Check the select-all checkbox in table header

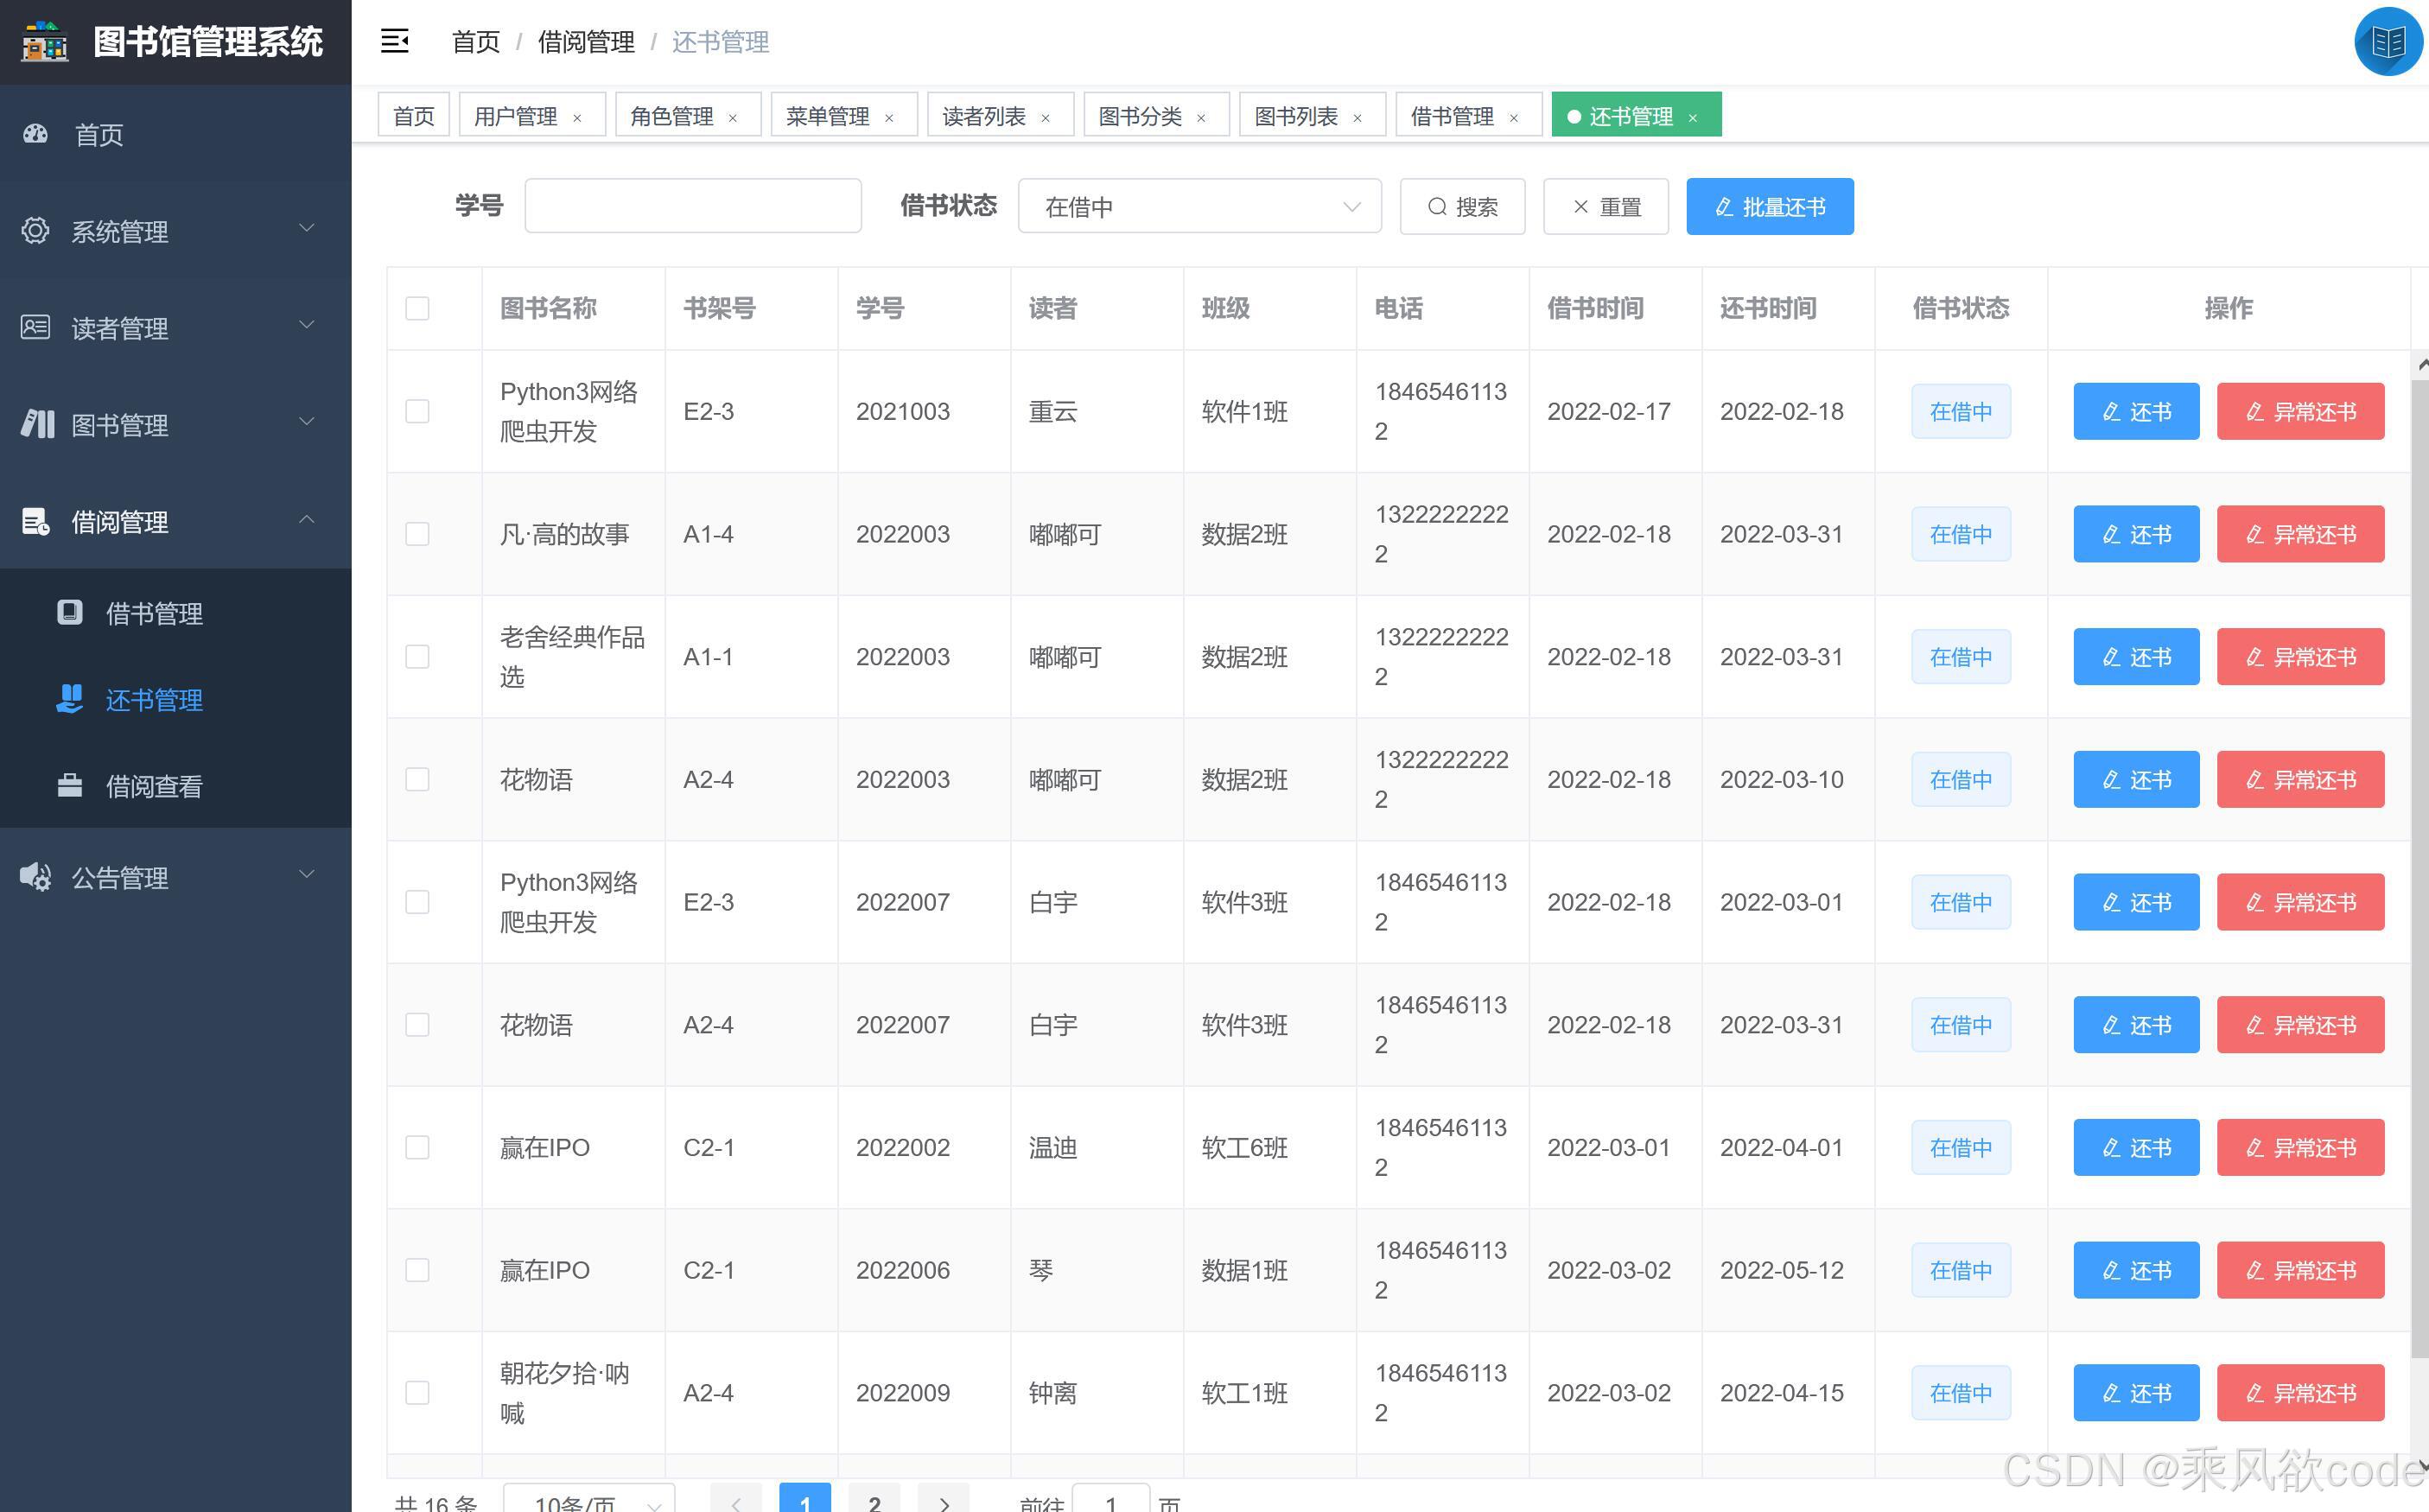point(417,308)
